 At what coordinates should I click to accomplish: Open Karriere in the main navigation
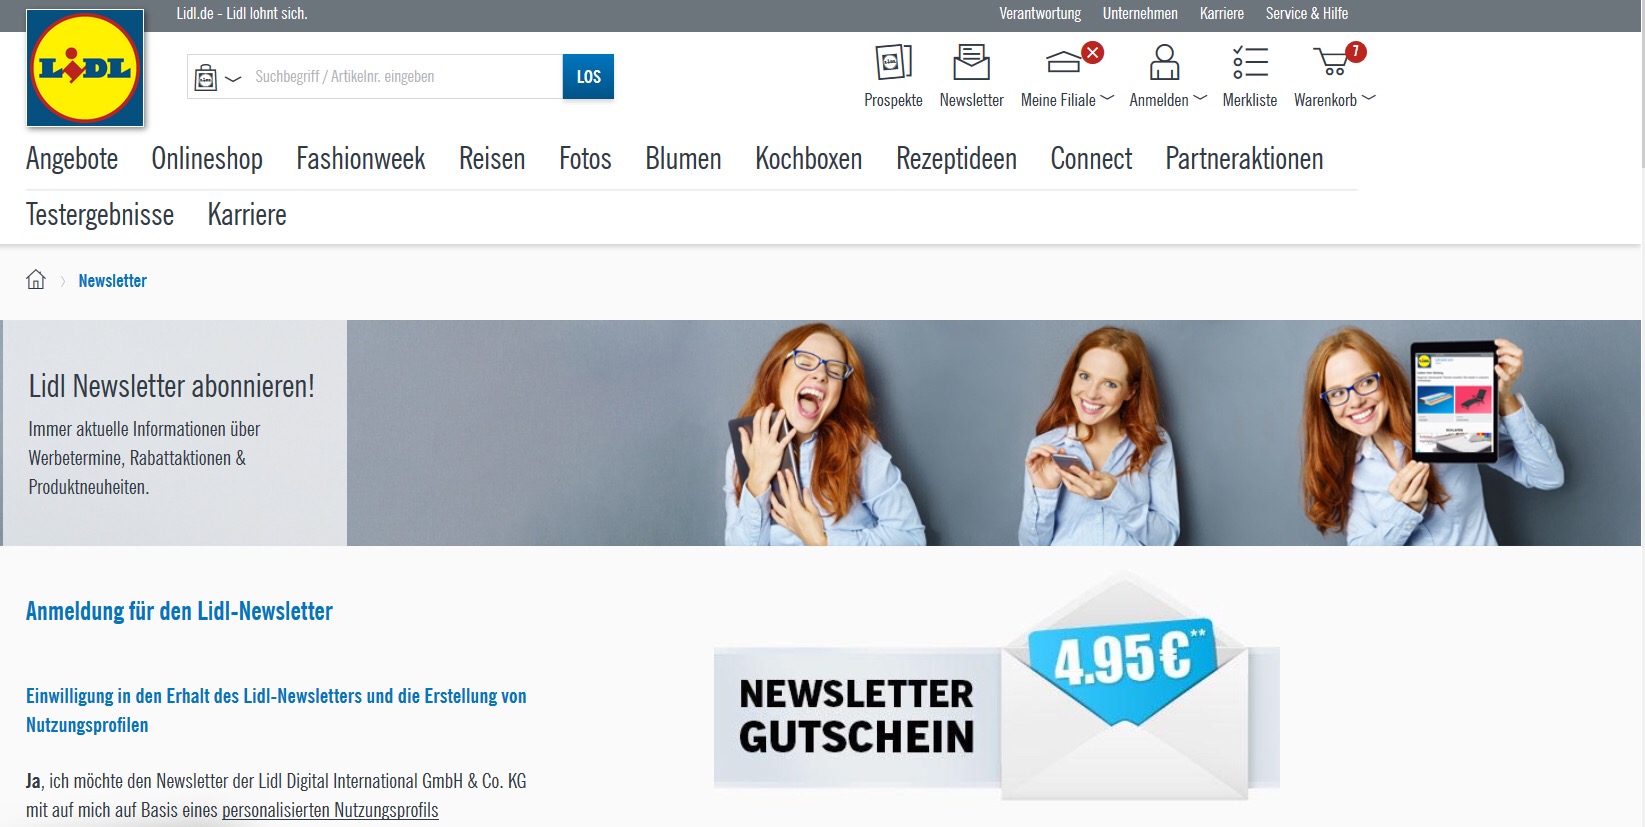[x=247, y=215]
